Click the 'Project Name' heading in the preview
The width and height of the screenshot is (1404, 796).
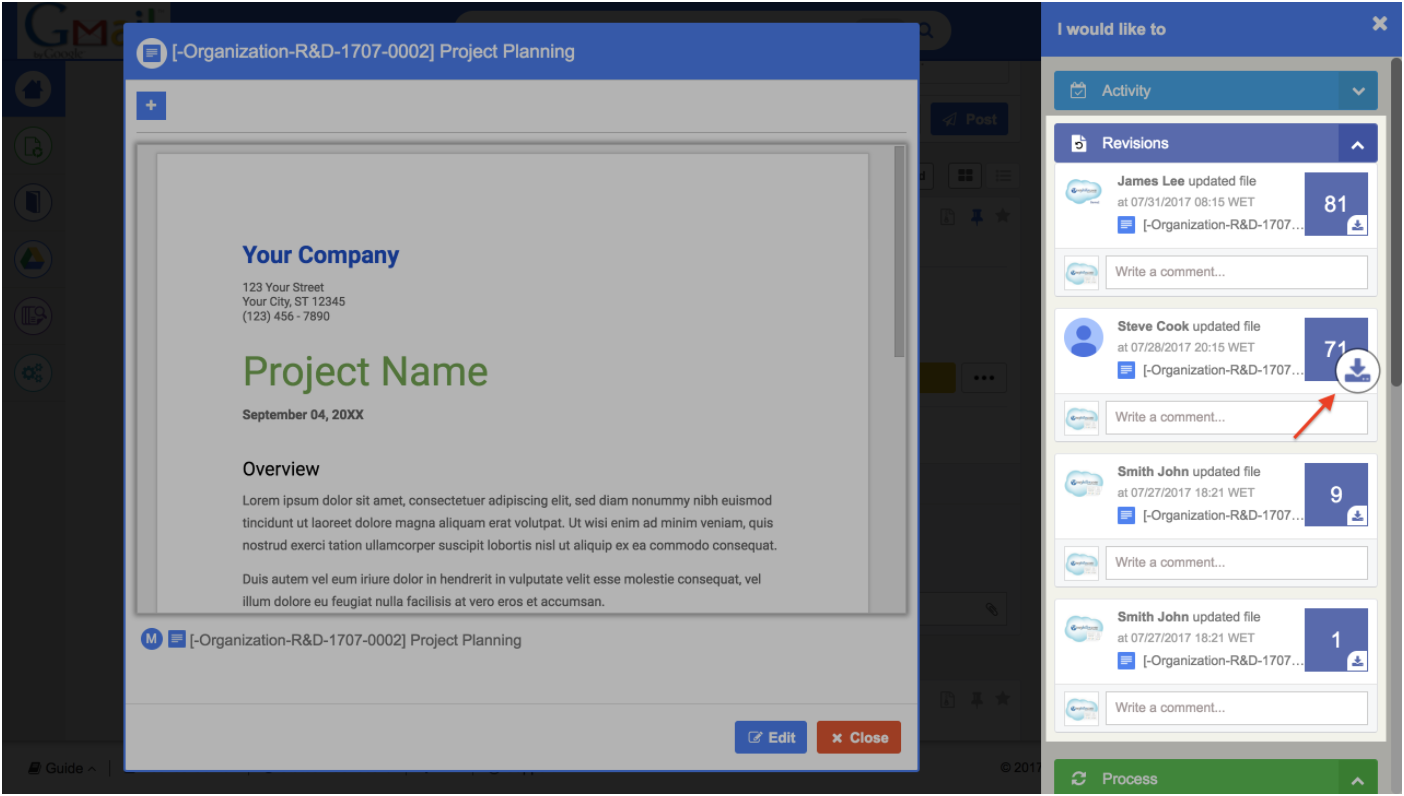tap(365, 372)
